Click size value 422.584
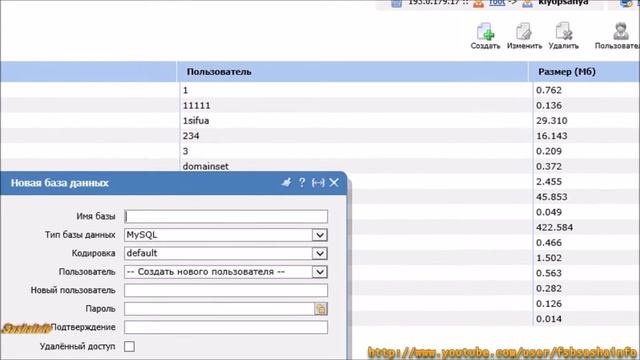 554,227
